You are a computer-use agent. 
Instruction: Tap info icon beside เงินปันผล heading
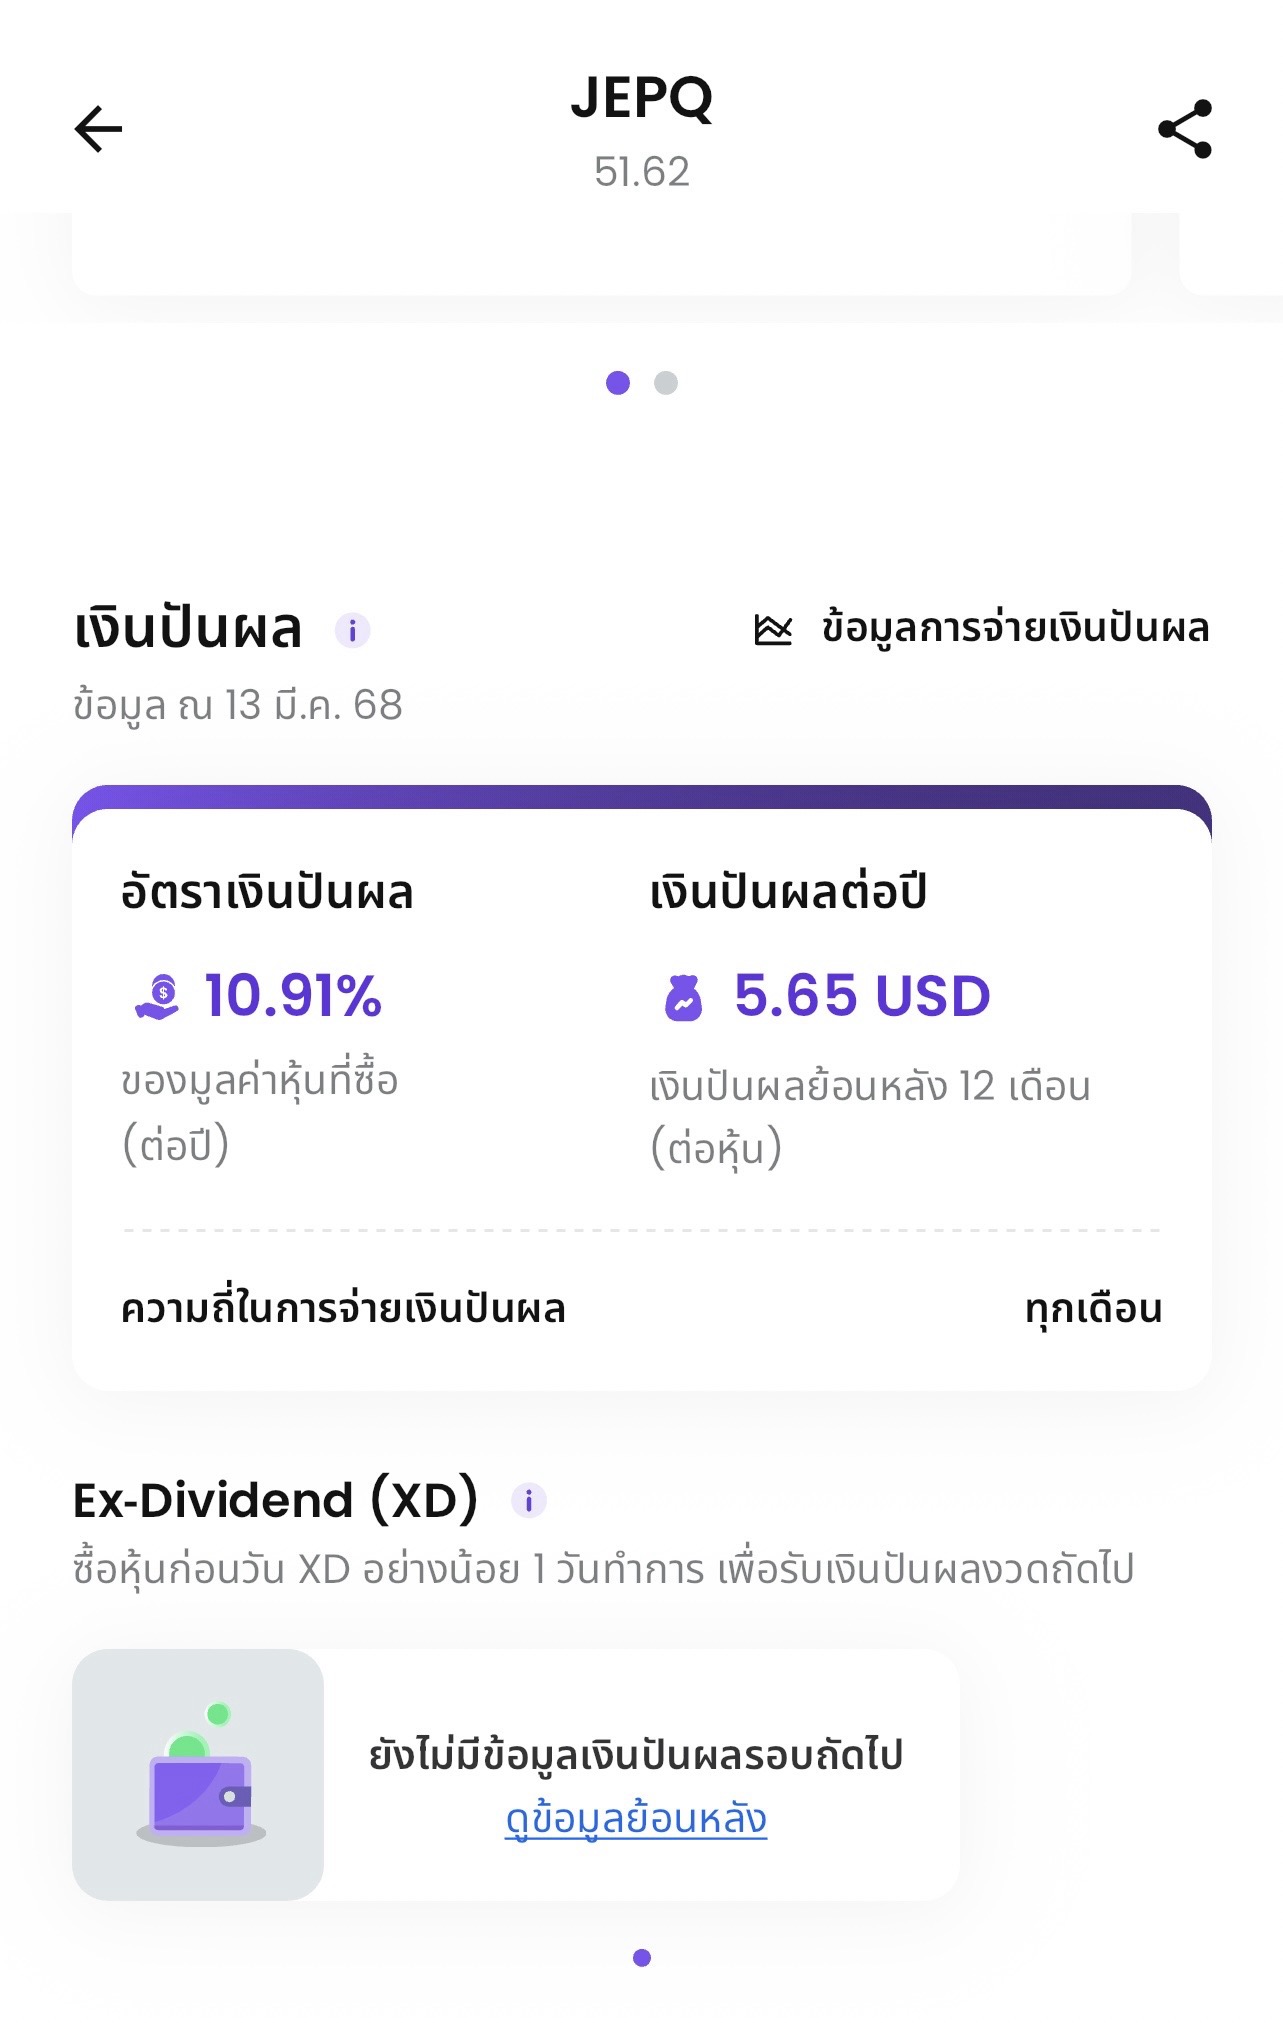click(x=352, y=631)
